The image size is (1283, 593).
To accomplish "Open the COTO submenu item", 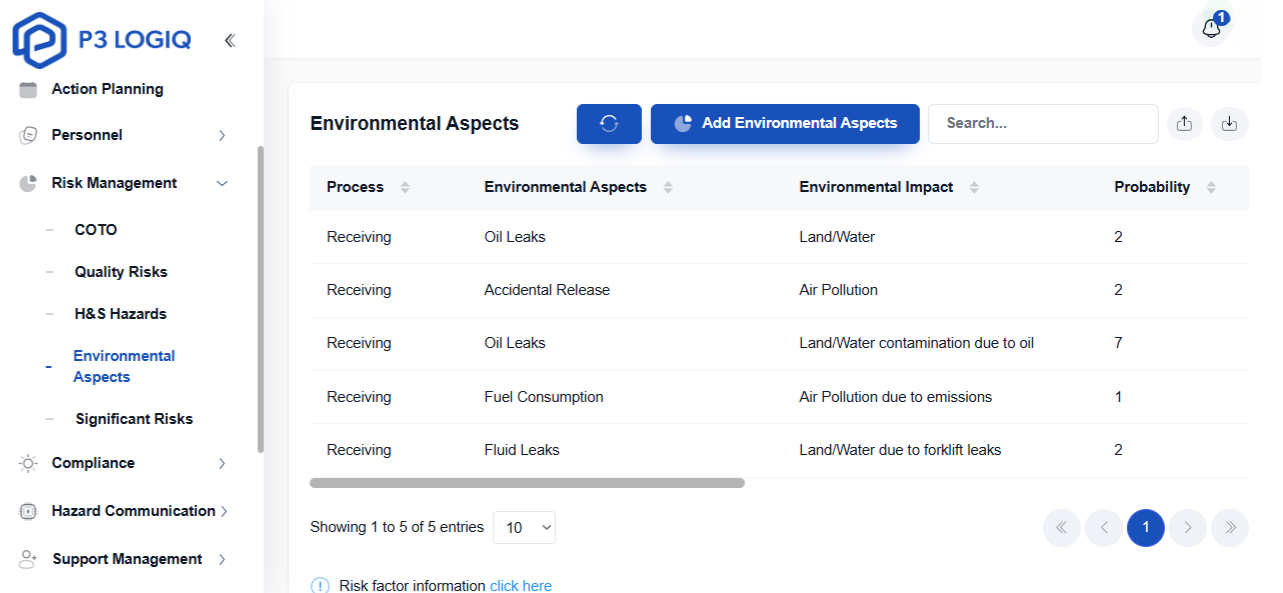I will 96,230.
